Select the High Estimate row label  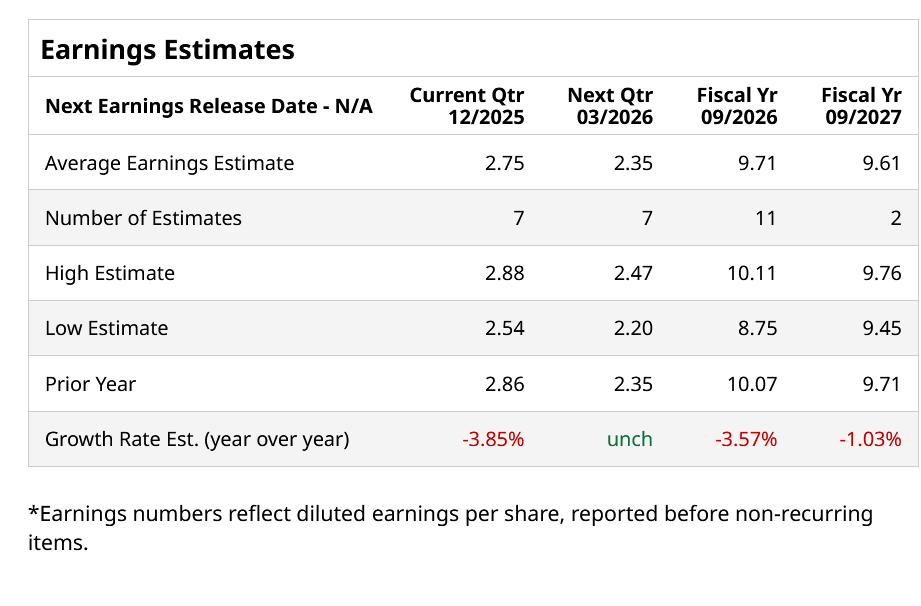click(x=110, y=273)
